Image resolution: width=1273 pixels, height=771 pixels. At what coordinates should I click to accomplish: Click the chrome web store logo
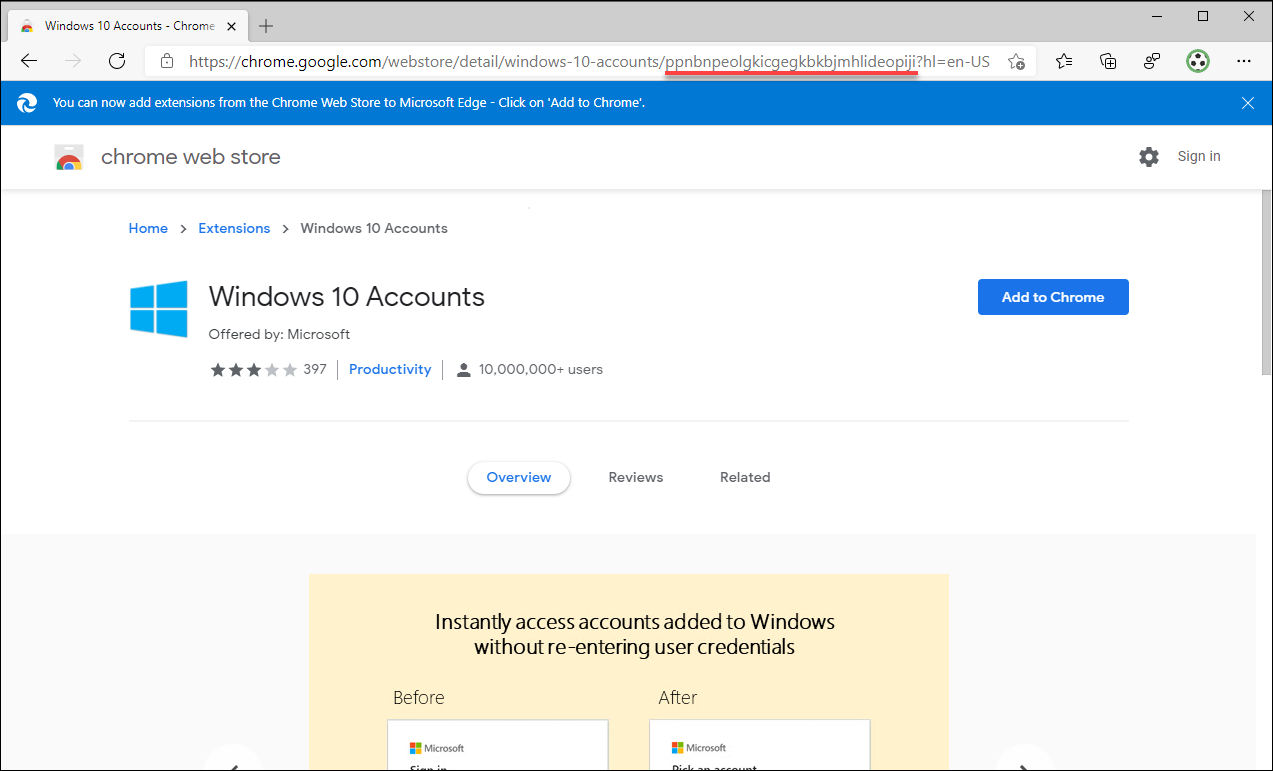(69, 157)
